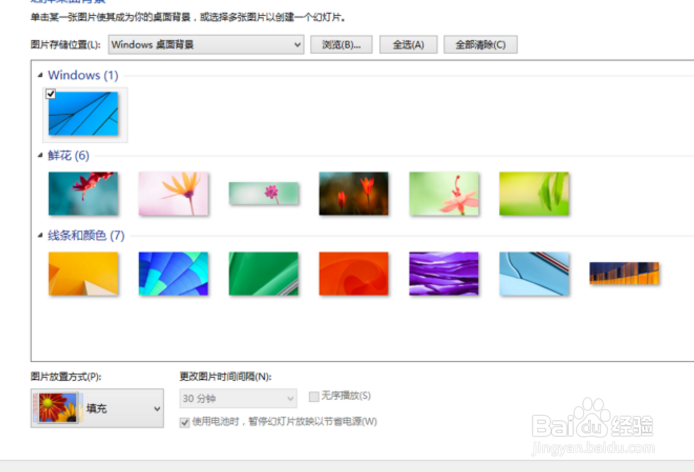Choose the orange and blue panoramic wallpaper
This screenshot has width=694, height=472.
pyautogui.click(x=625, y=273)
